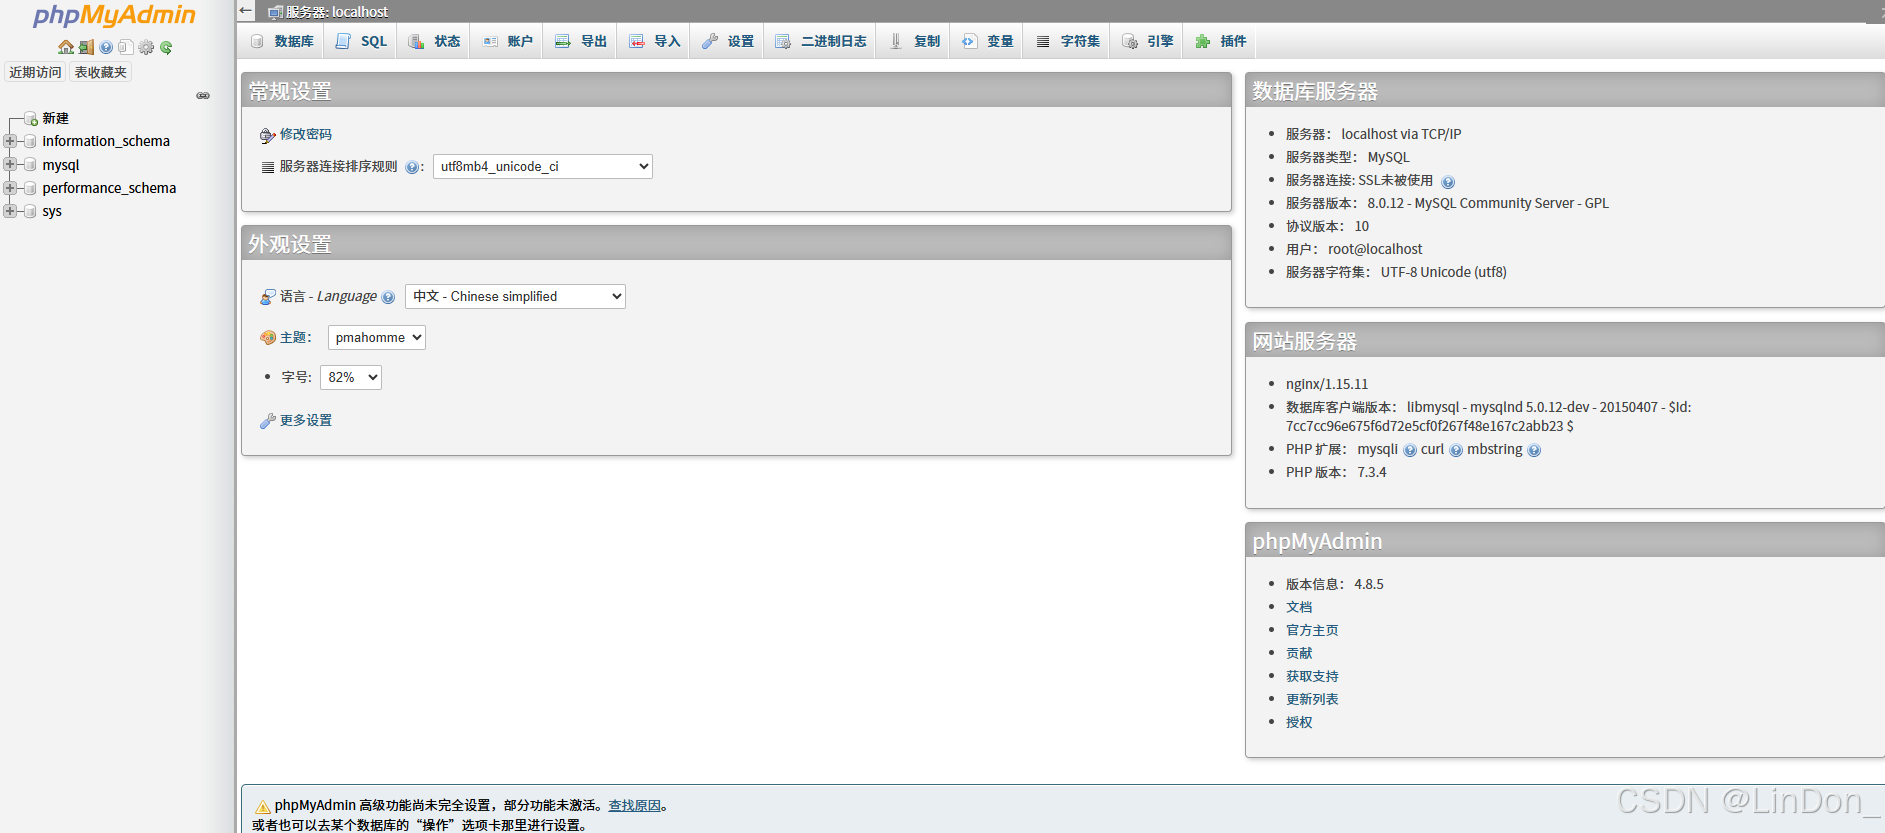Viewport: 1885px width, 833px height.
Task: Open the 字符集 tab
Action: click(1067, 41)
